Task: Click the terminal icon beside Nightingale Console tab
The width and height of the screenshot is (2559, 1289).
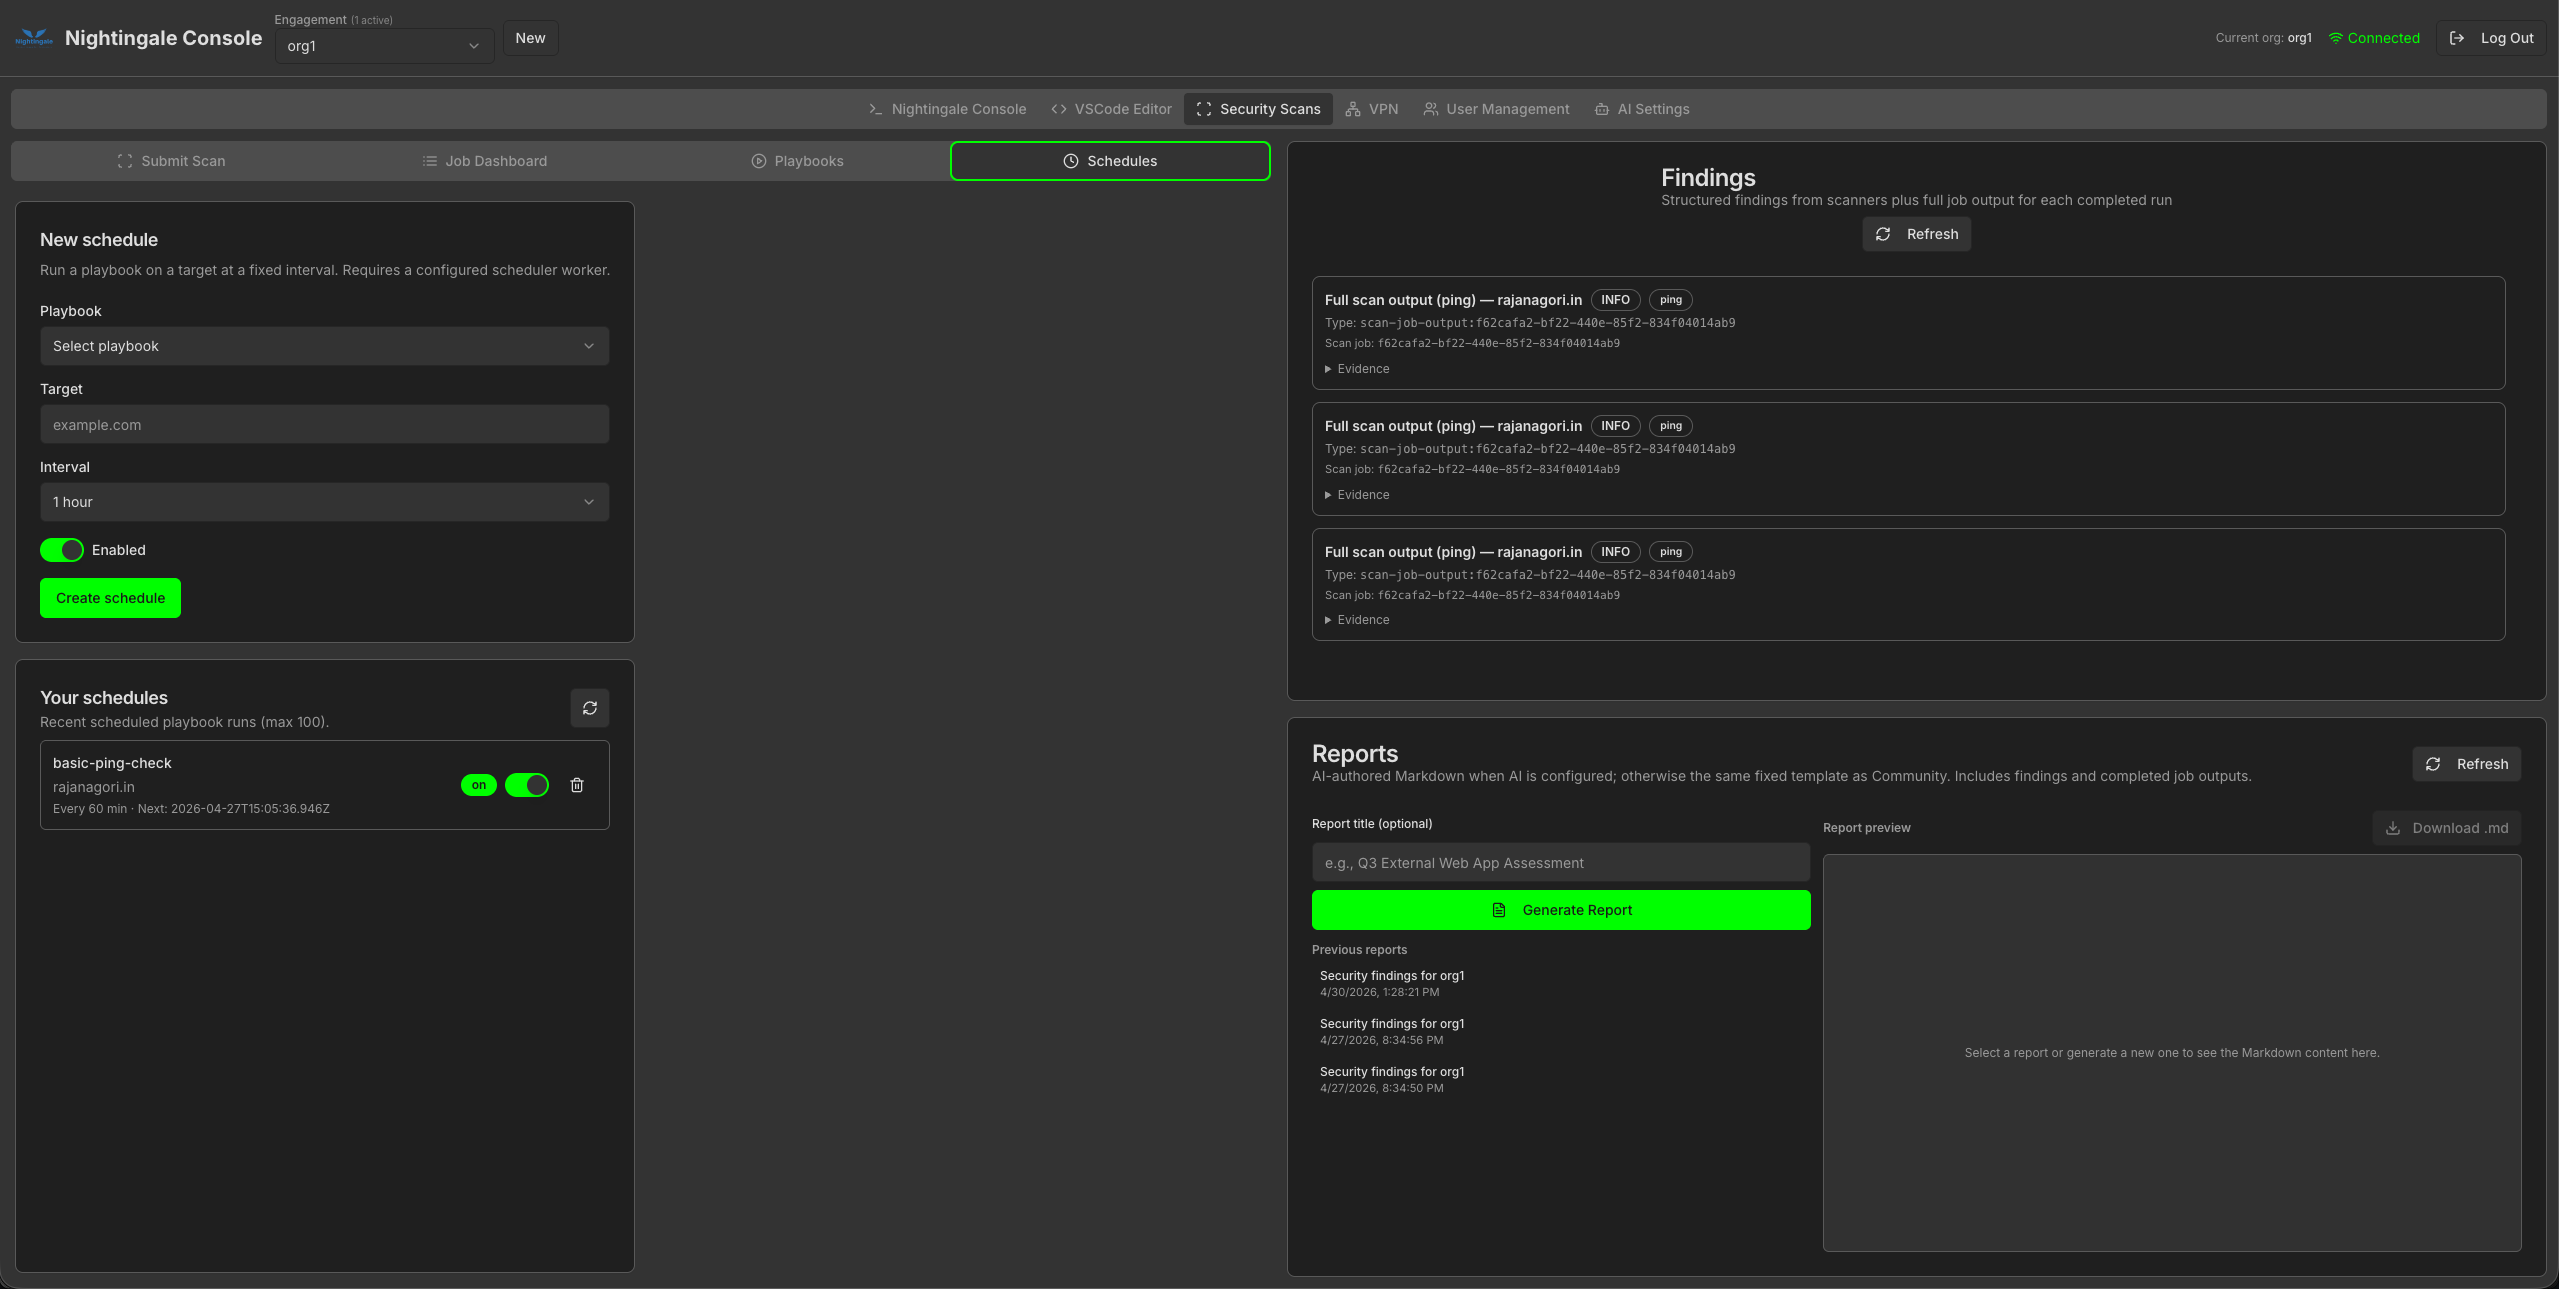Action: click(x=875, y=109)
